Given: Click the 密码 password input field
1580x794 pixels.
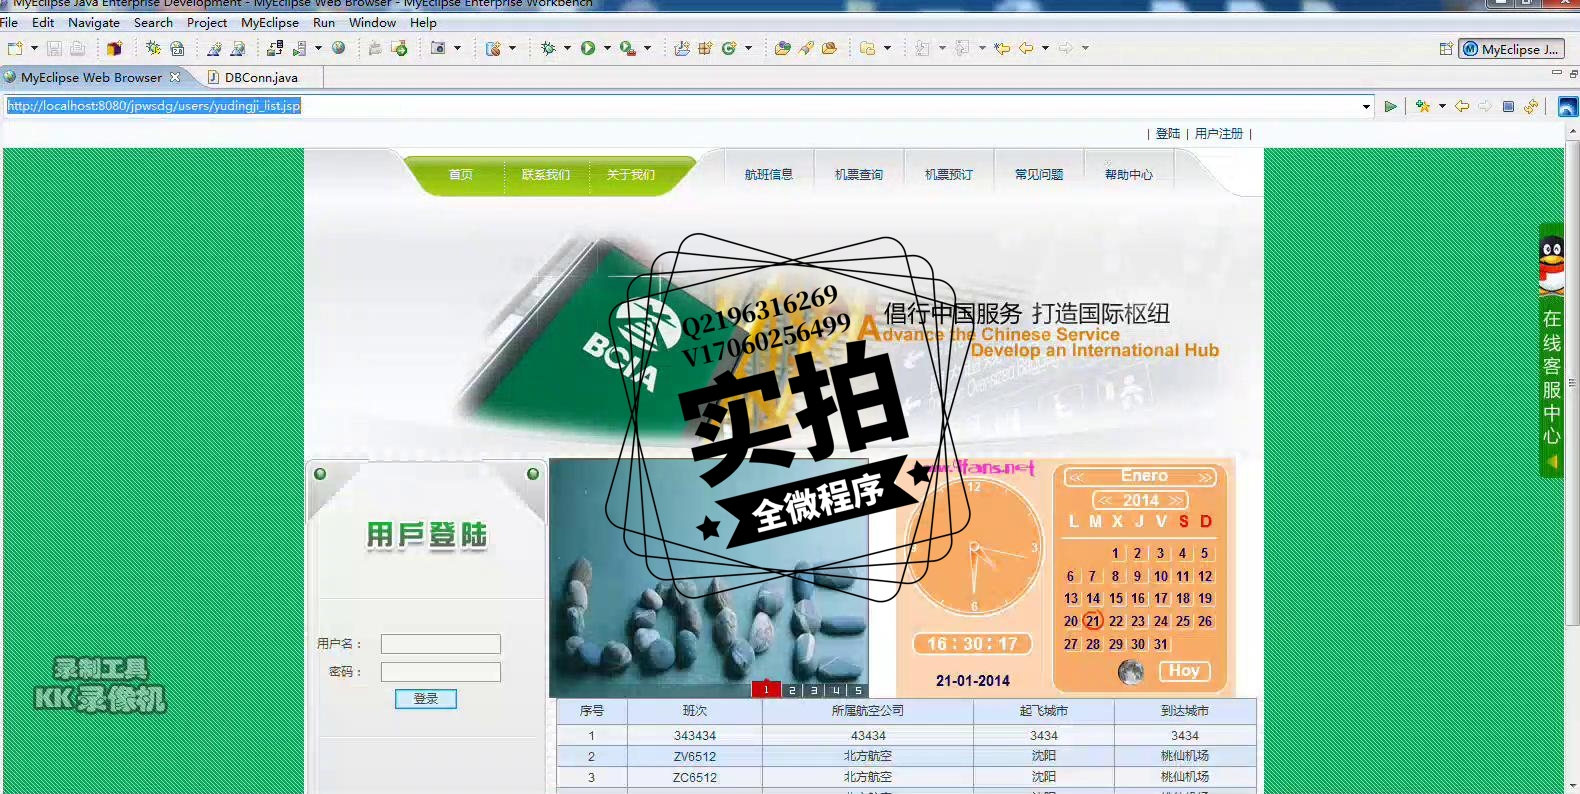Looking at the screenshot, I should (441, 672).
